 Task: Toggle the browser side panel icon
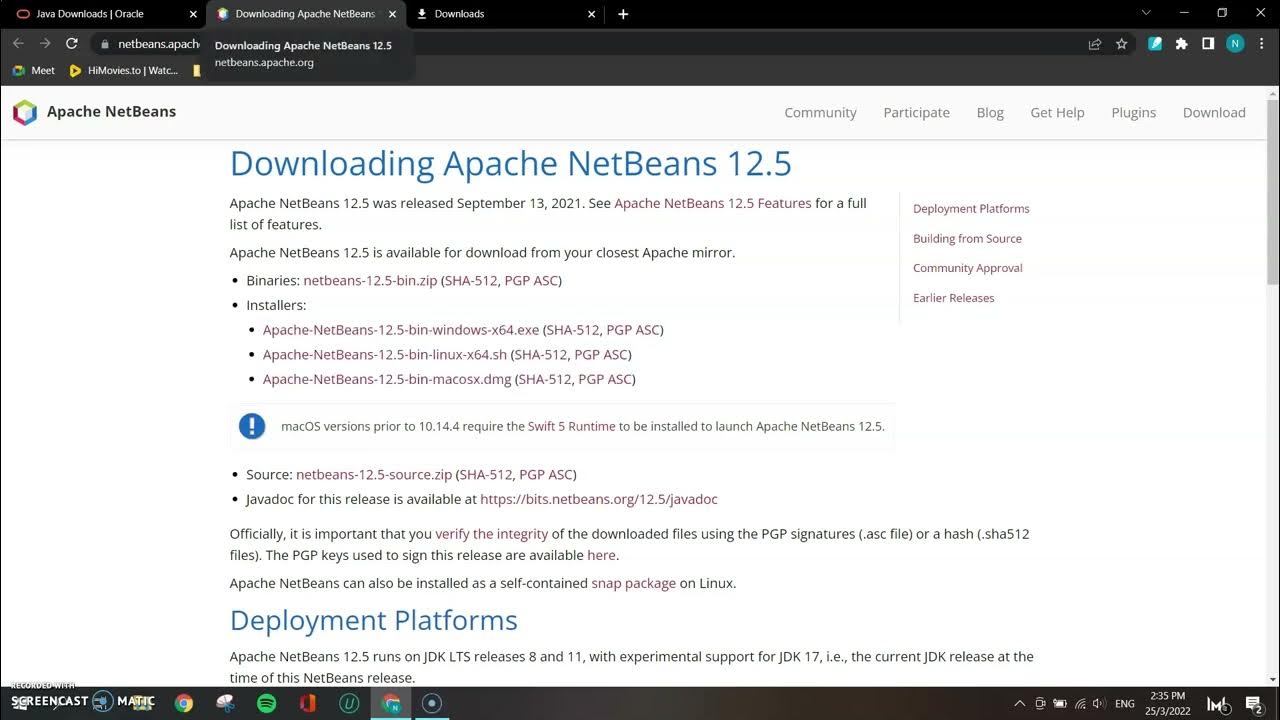[x=1208, y=44]
